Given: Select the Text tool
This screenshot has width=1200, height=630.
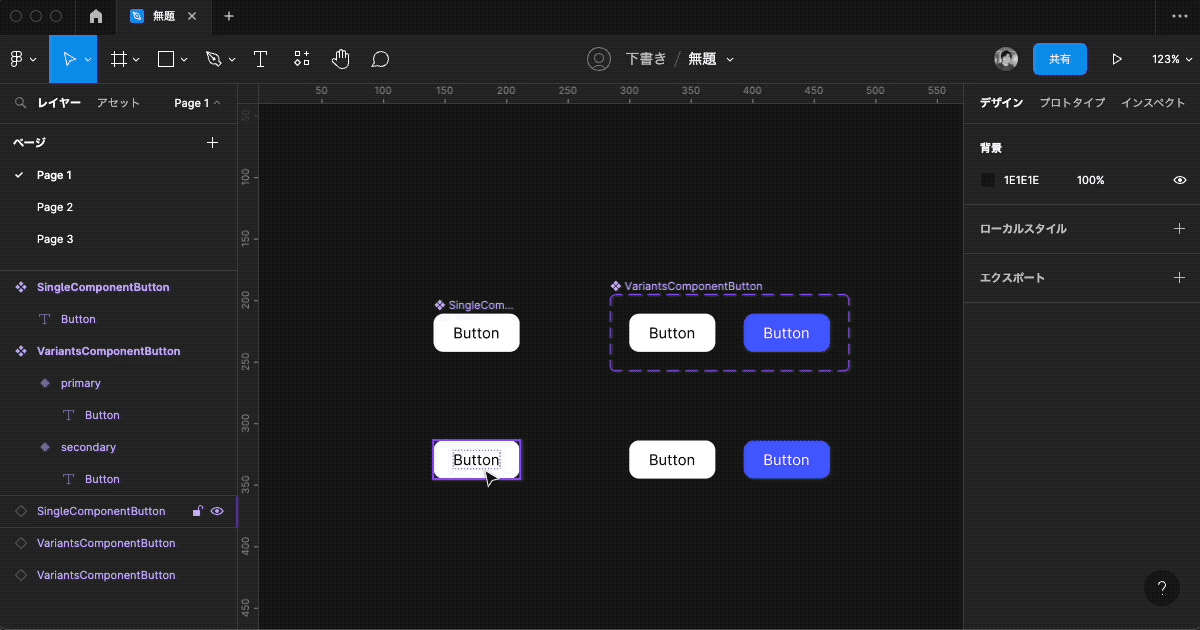Looking at the screenshot, I should point(260,59).
